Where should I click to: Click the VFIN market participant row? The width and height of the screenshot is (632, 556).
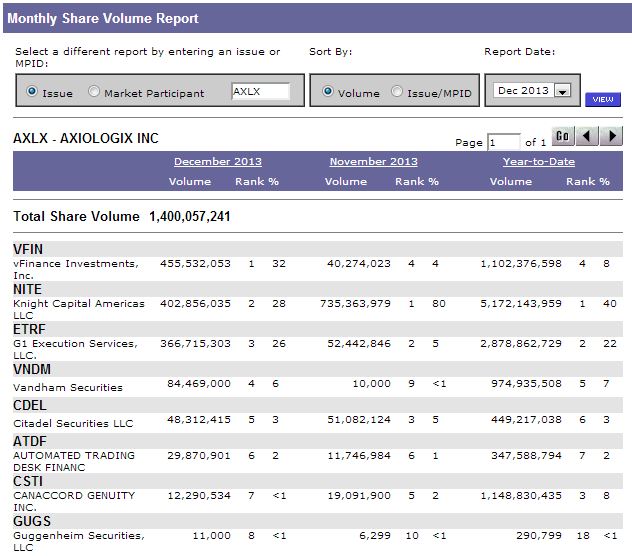28,249
